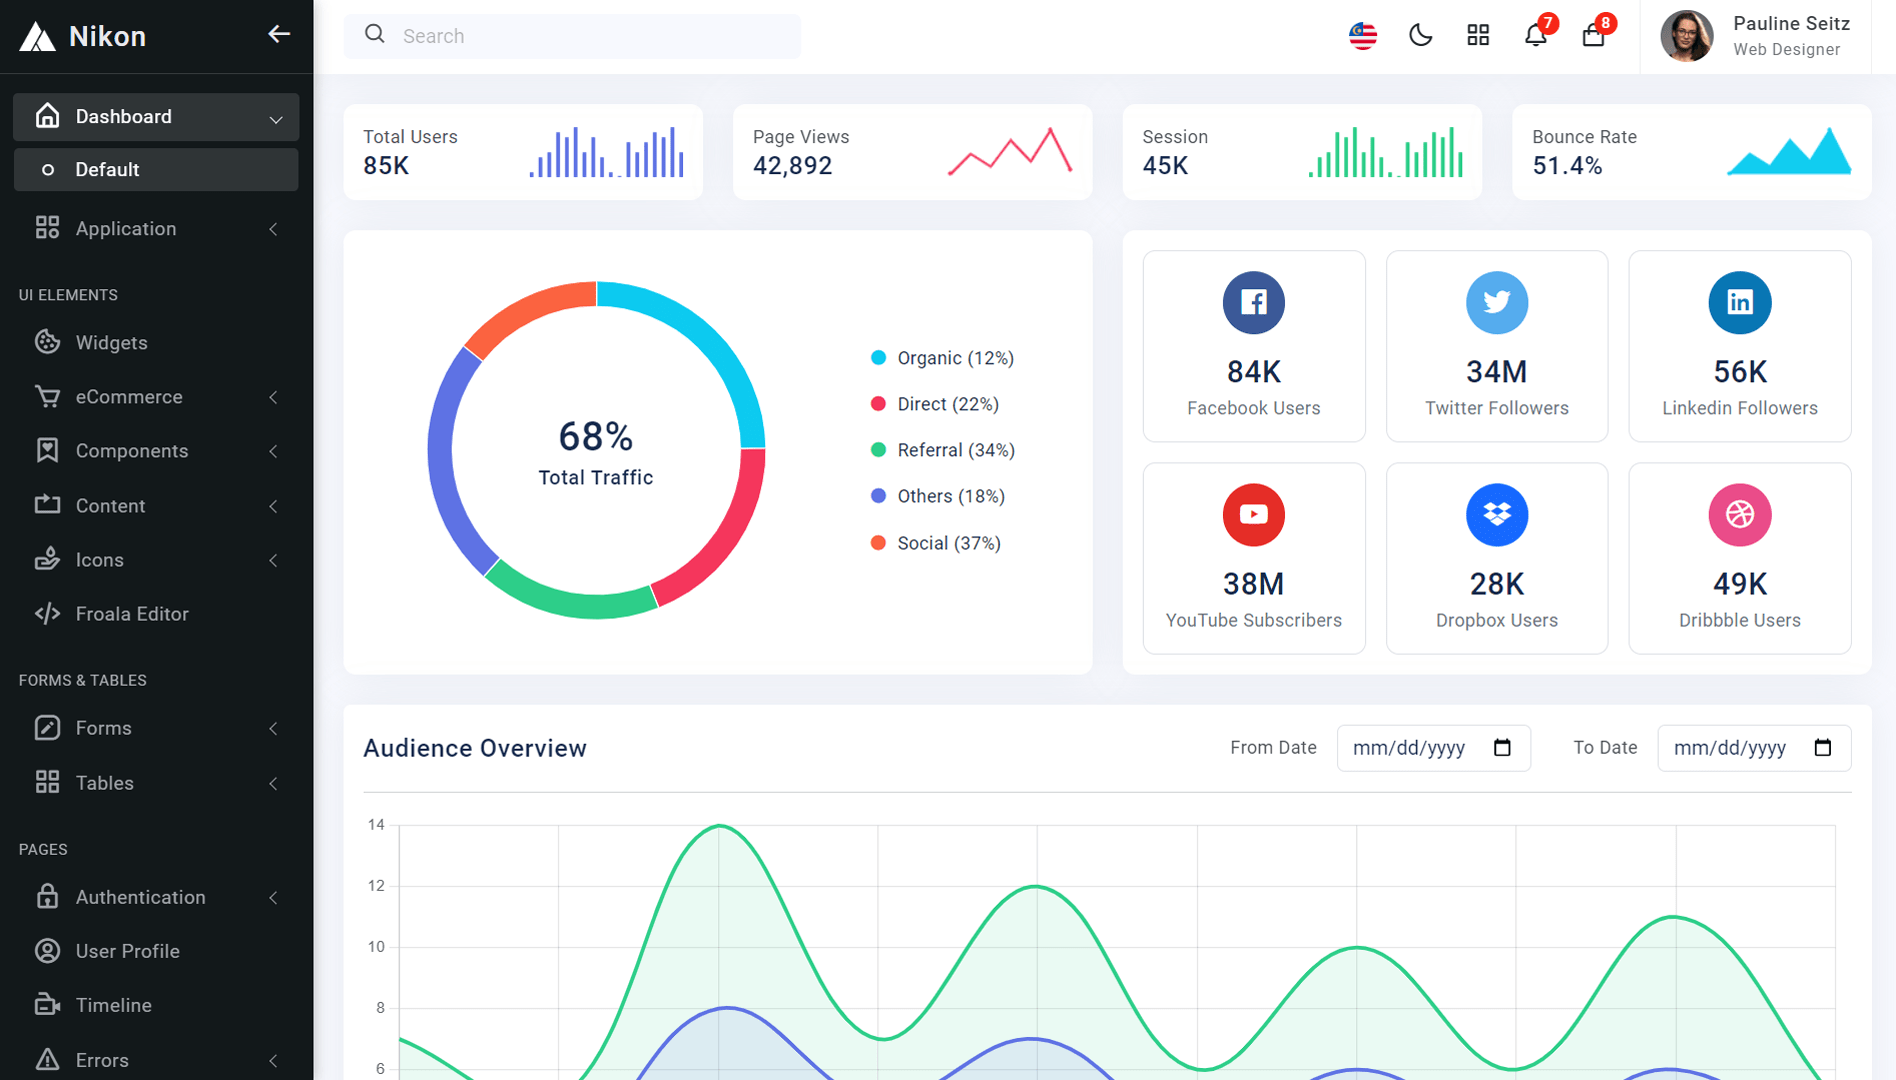Open notifications bell icon
The width and height of the screenshot is (1896, 1080).
pyautogui.click(x=1535, y=36)
